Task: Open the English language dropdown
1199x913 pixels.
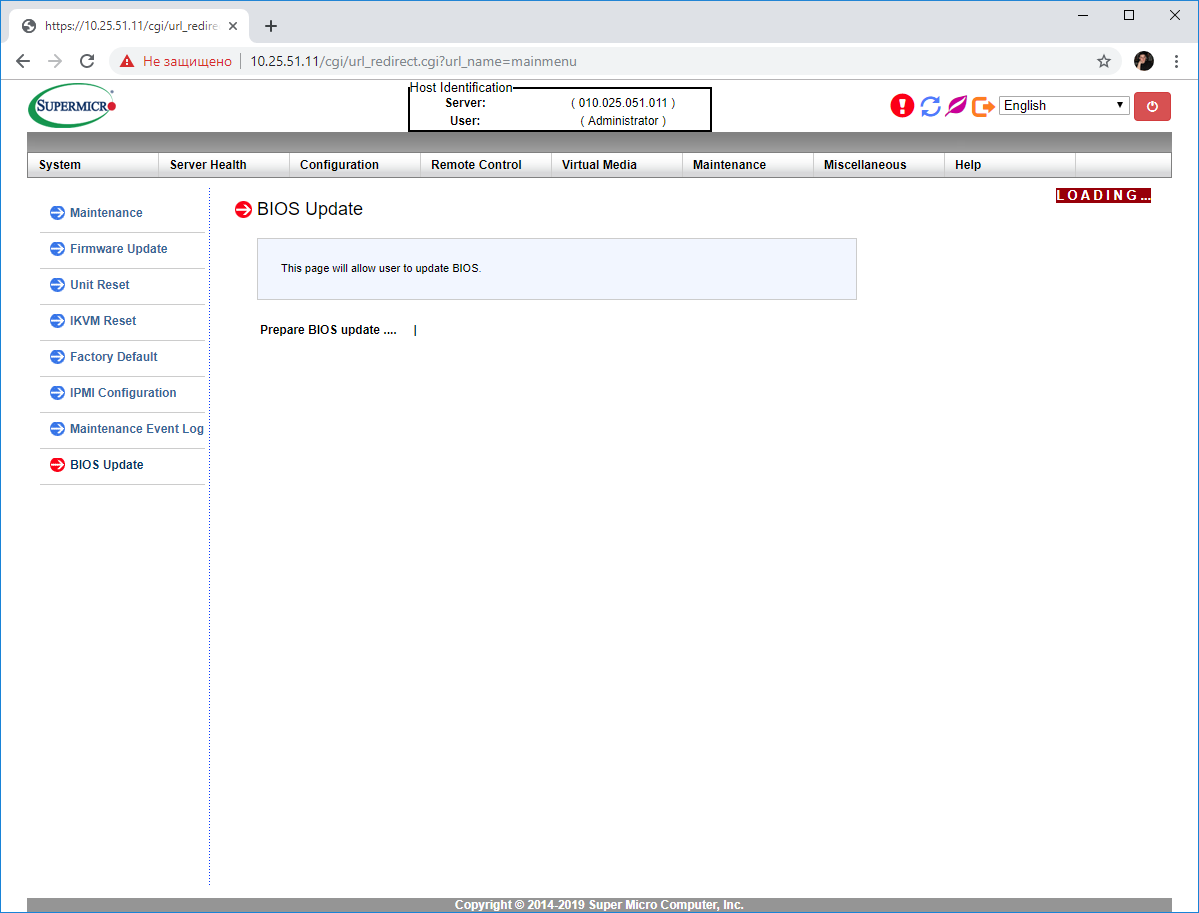Action: pos(1063,106)
